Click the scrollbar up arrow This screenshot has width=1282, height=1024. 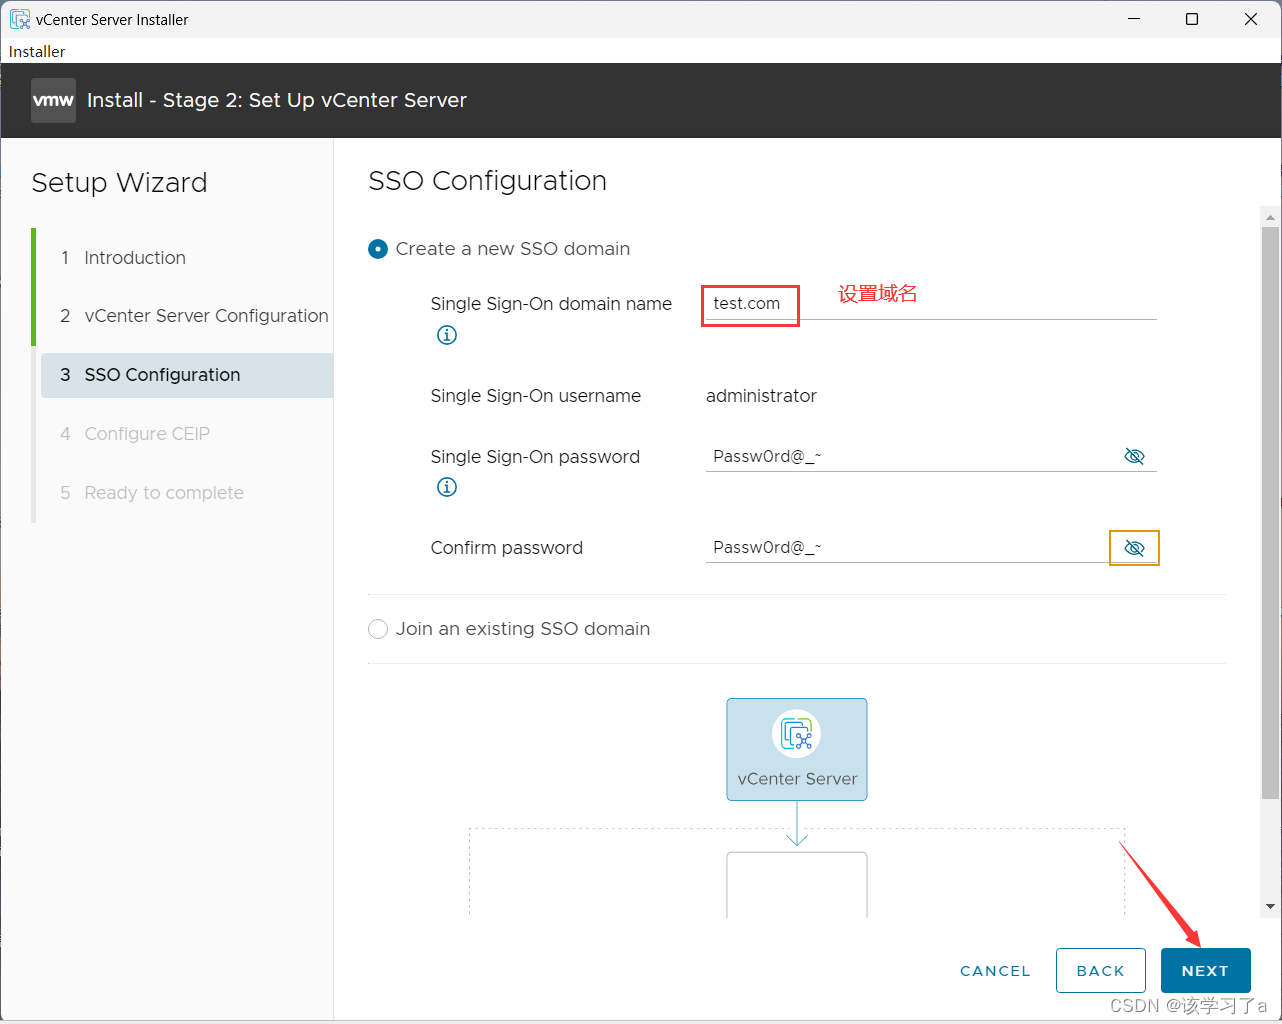click(1270, 216)
